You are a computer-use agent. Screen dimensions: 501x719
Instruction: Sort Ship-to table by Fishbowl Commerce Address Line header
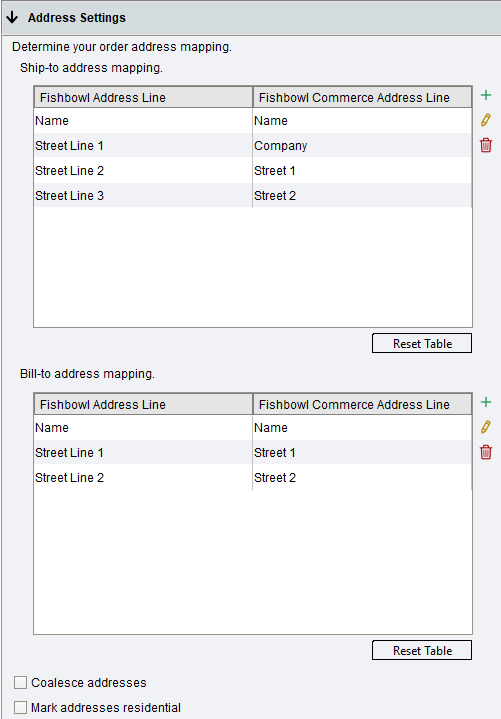[362, 97]
